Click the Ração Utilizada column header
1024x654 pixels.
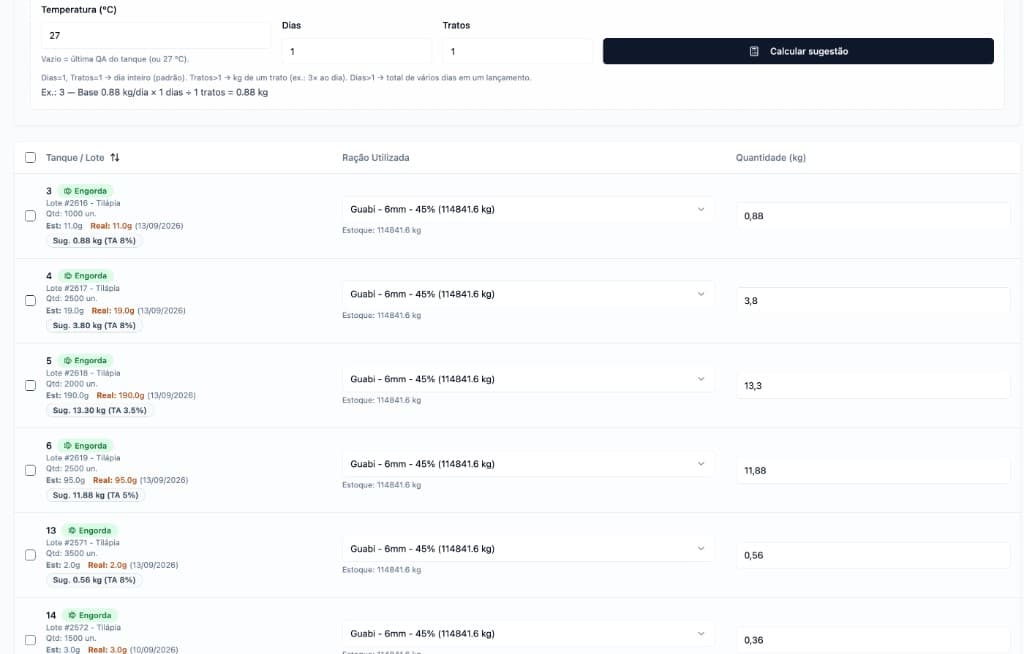click(x=376, y=157)
